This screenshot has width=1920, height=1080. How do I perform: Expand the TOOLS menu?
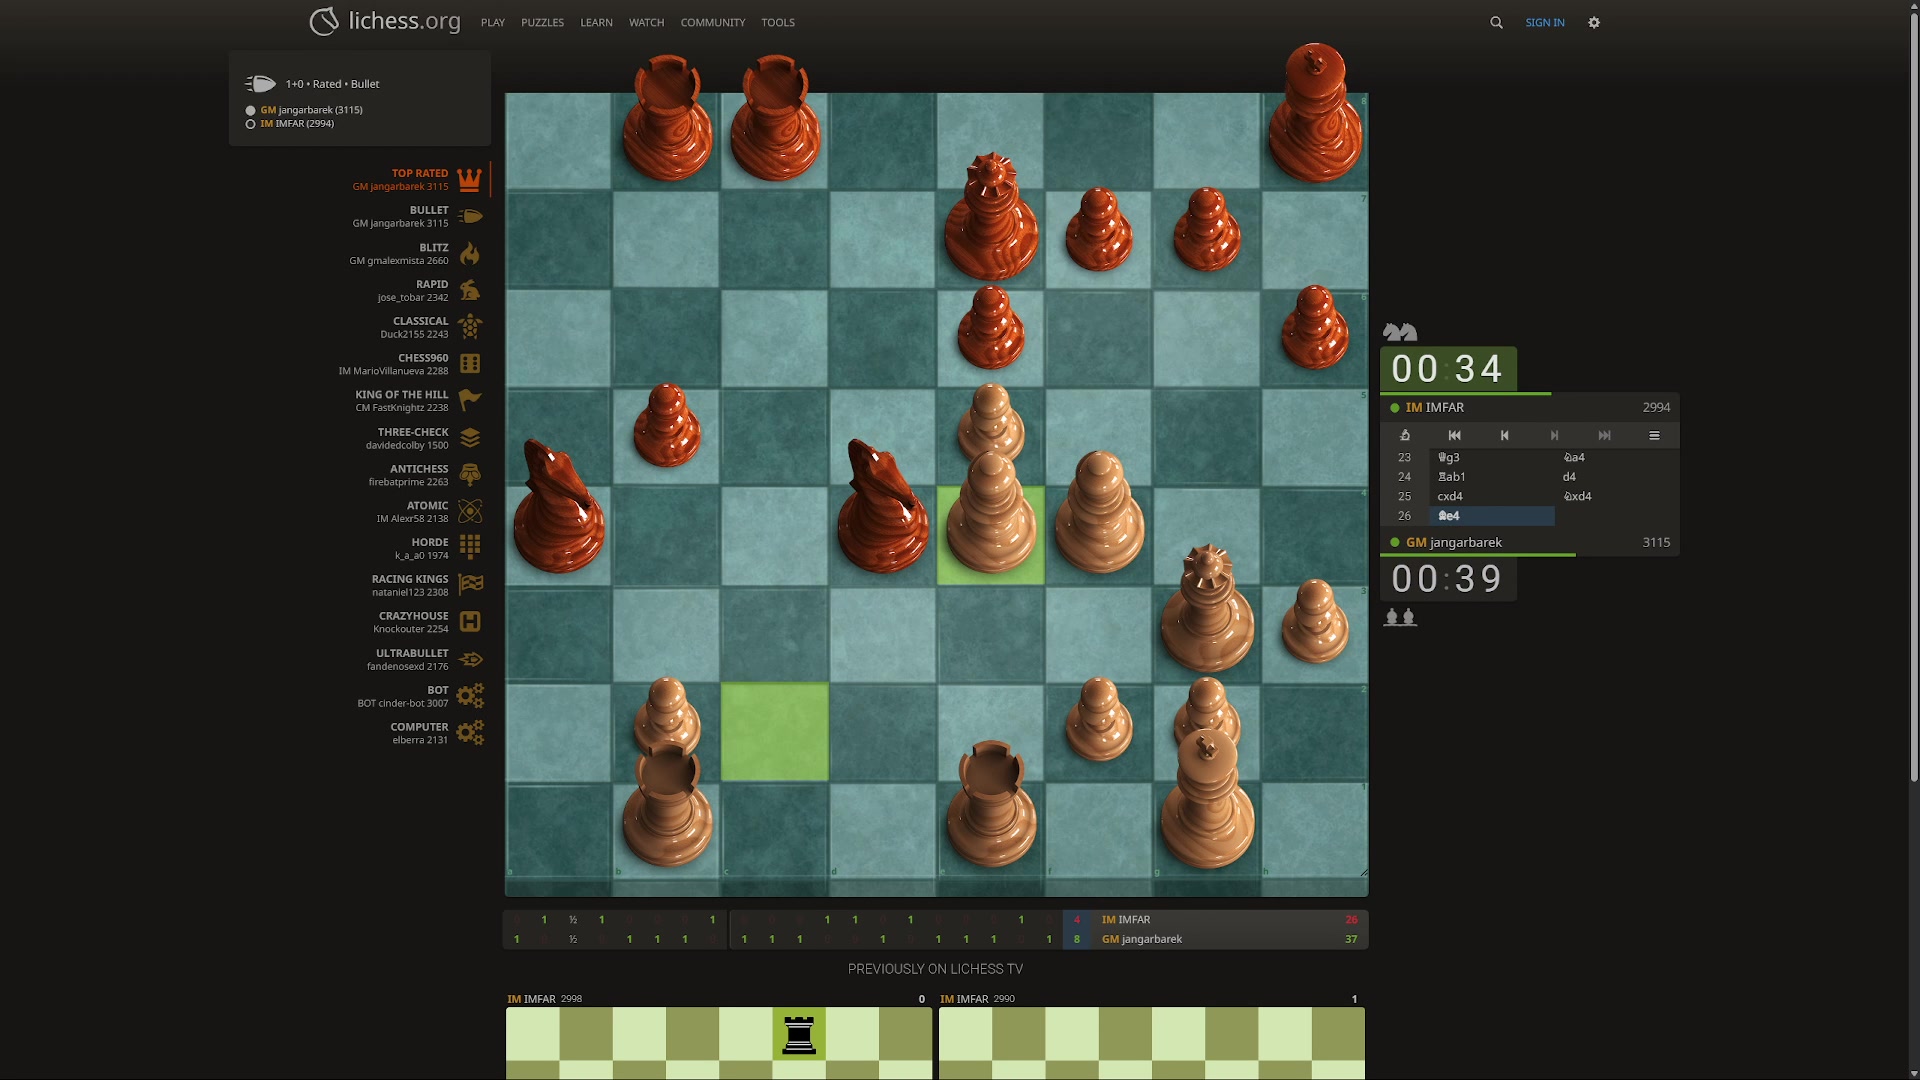point(777,22)
